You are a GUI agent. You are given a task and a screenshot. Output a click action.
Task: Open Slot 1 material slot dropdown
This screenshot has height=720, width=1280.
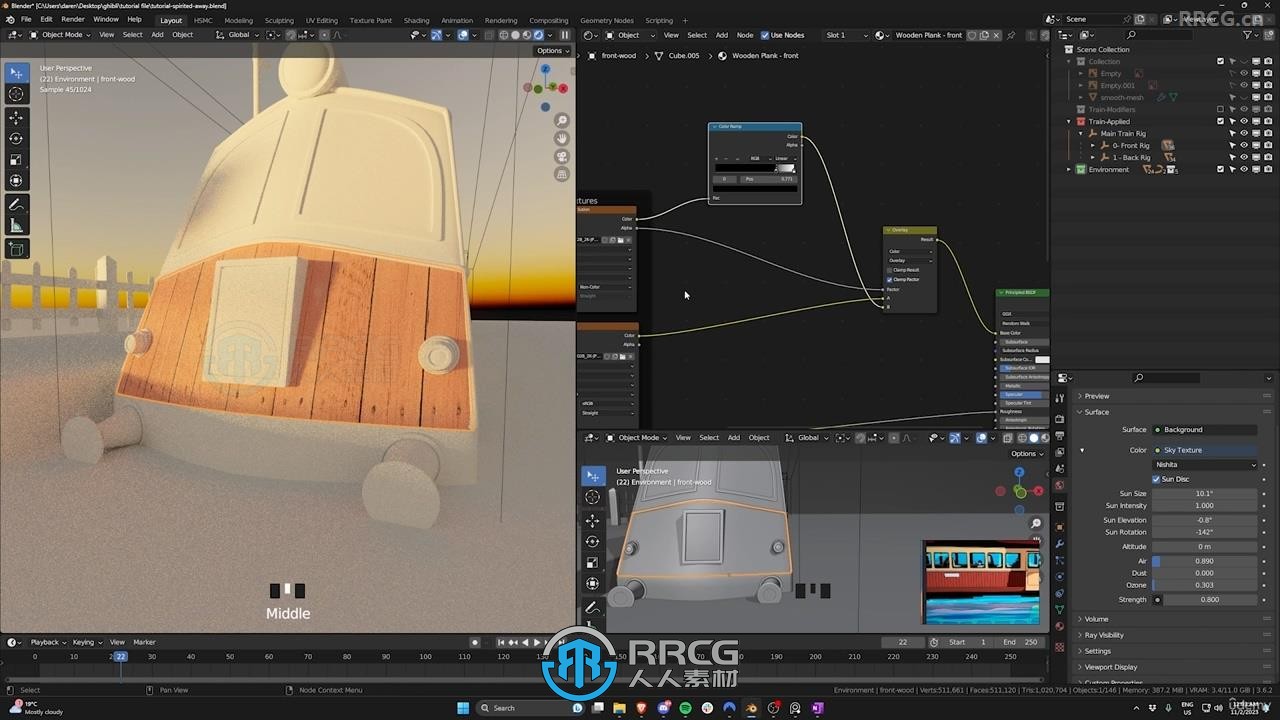click(848, 35)
